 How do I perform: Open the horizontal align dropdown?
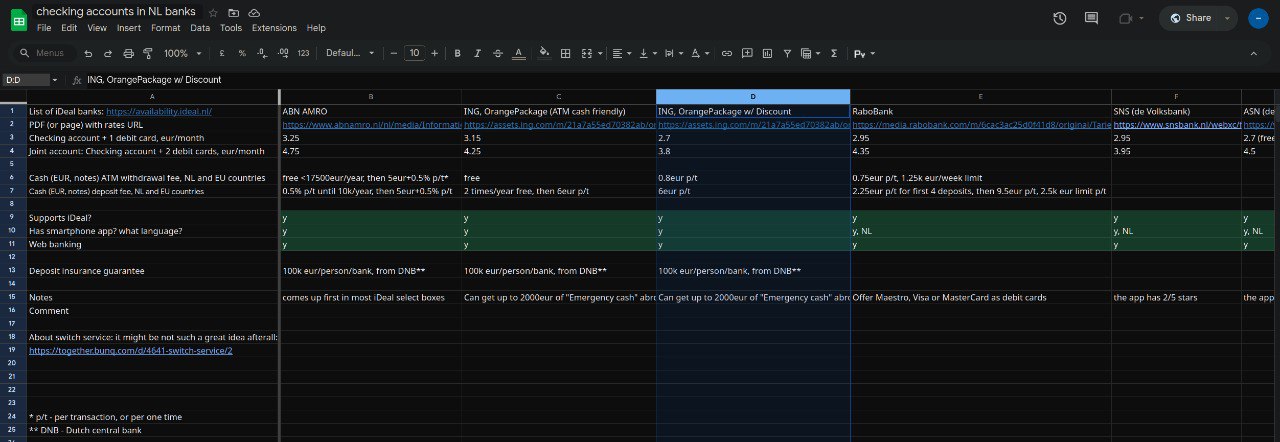621,53
